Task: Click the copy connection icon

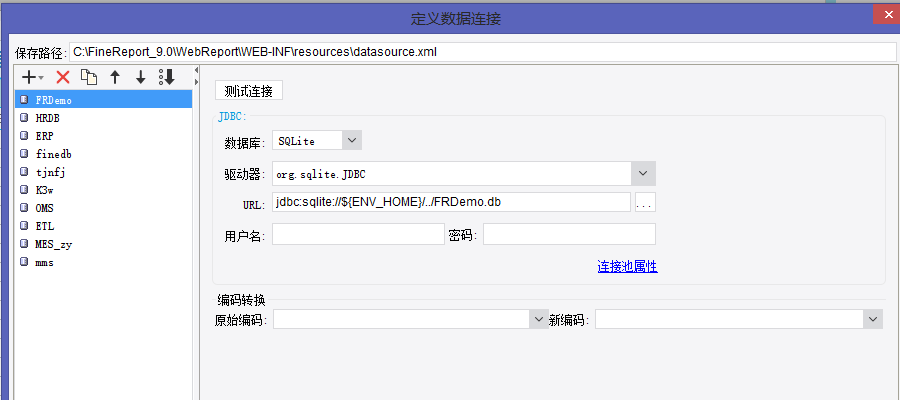Action: [x=89, y=77]
